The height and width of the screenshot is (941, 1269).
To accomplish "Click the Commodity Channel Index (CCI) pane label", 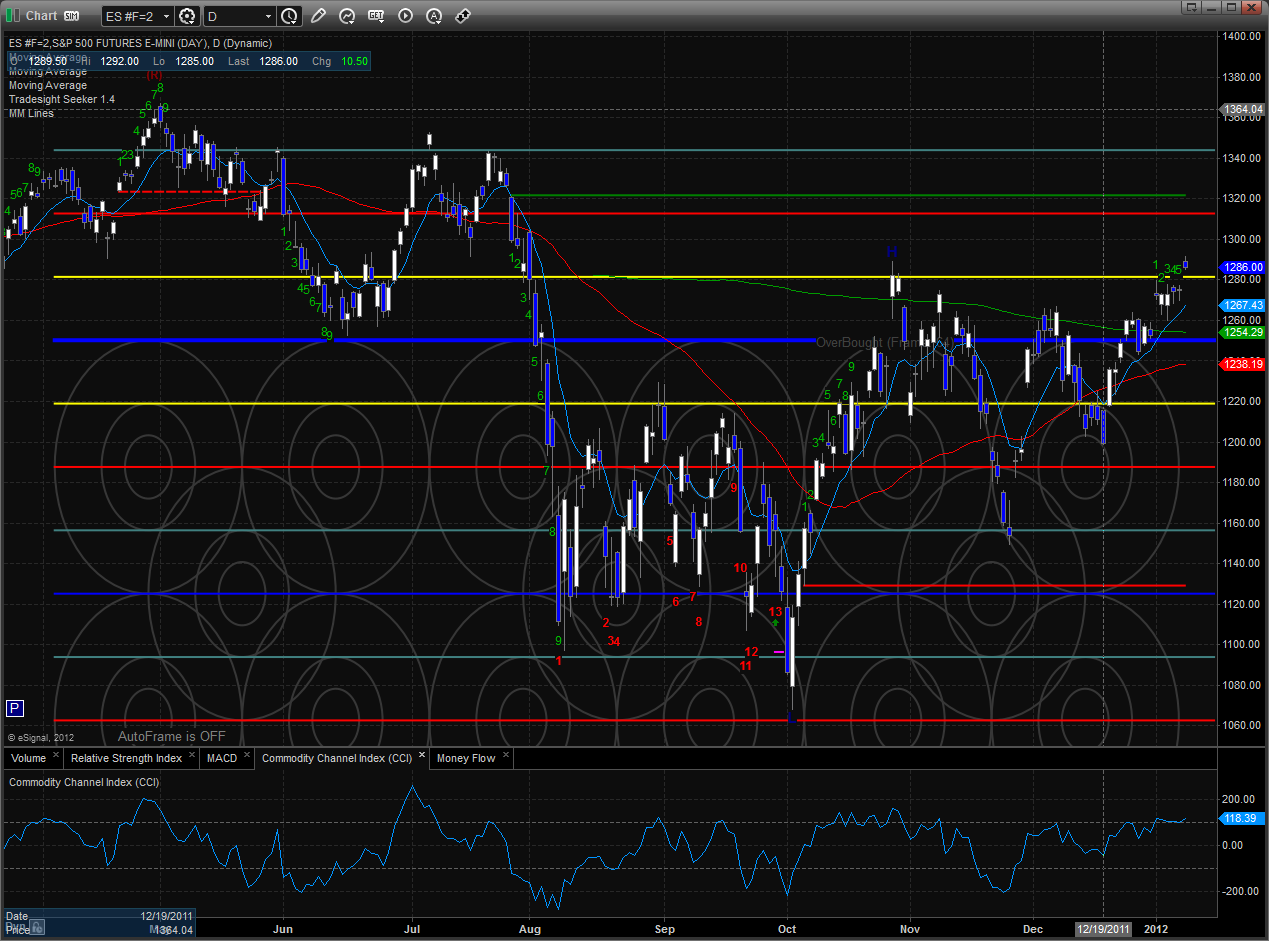I will coord(83,782).
